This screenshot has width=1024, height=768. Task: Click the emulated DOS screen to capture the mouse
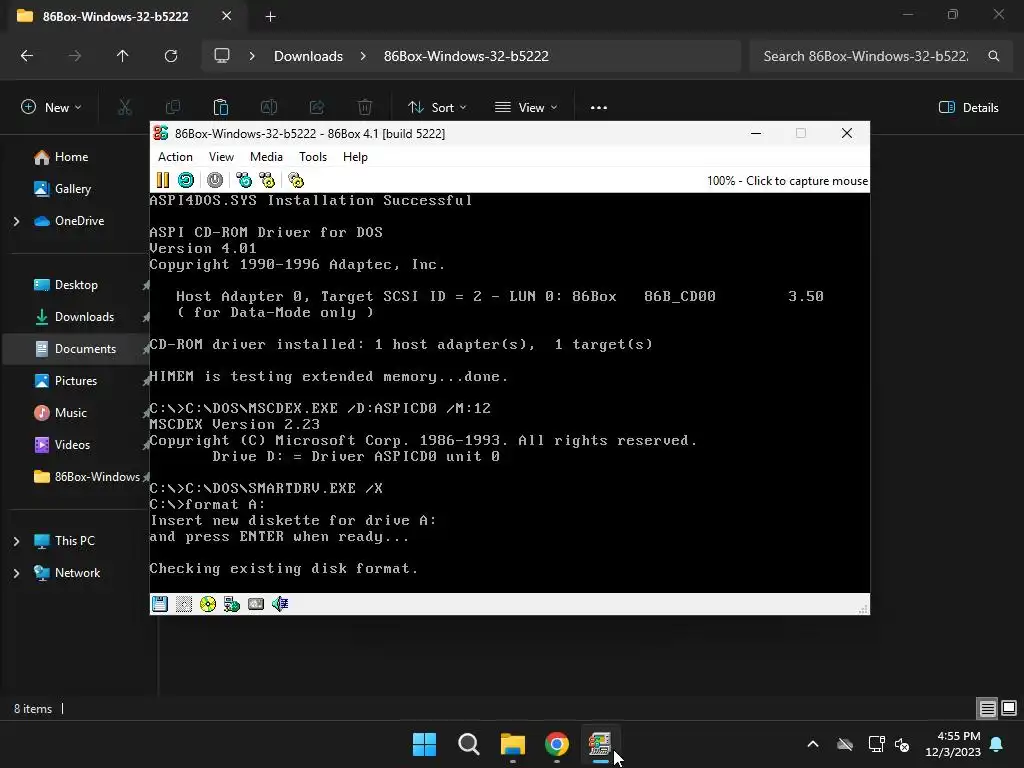[509, 392]
